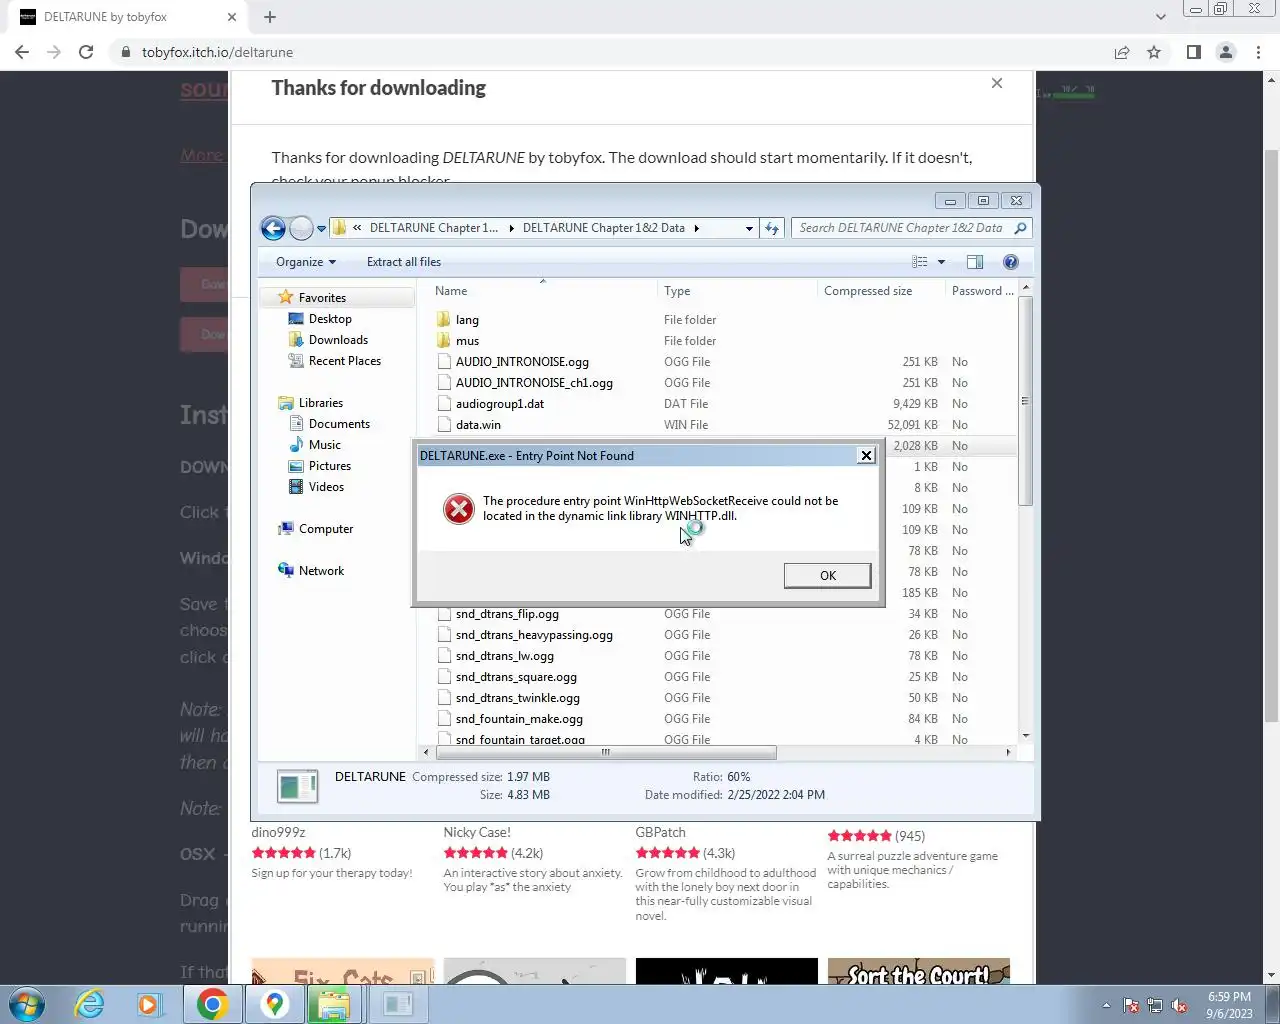Viewport: 1280px width, 1024px height.
Task: Go back in Chrome
Action: coord(22,52)
